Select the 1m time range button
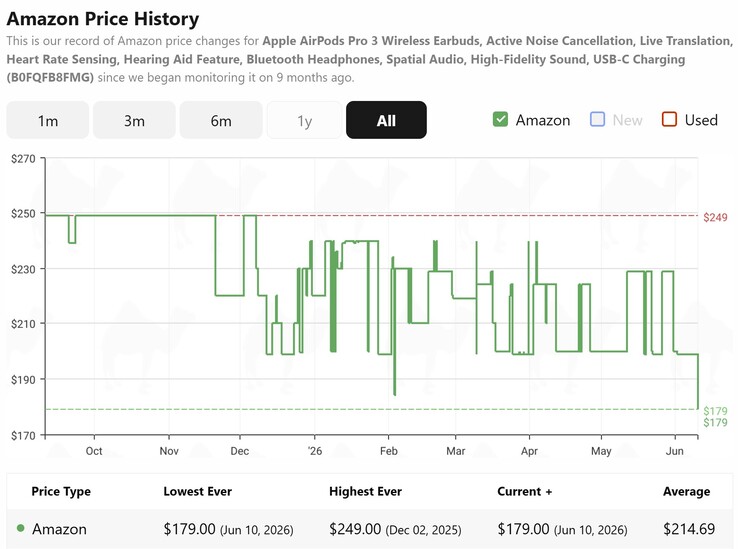This screenshot has width=738, height=549. click(48, 120)
